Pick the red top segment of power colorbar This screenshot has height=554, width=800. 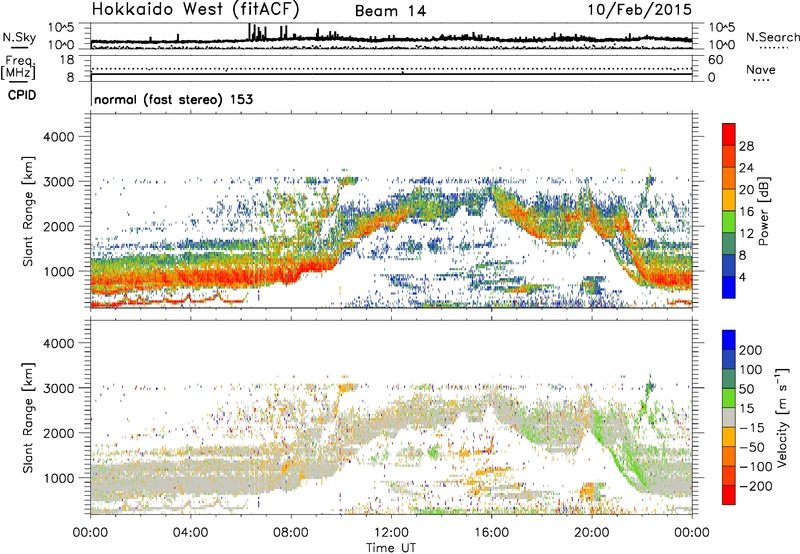click(729, 134)
